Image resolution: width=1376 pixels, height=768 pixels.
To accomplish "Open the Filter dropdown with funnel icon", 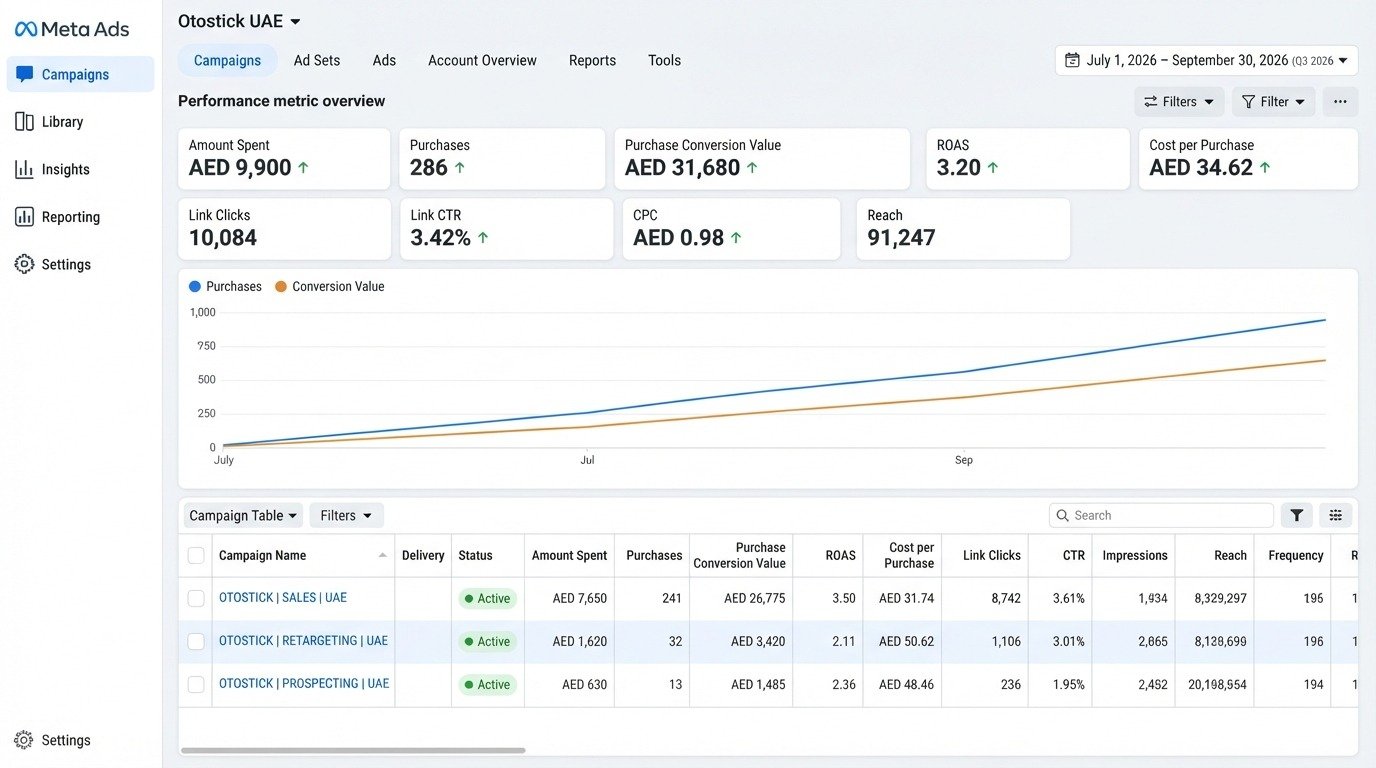I will click(1273, 101).
